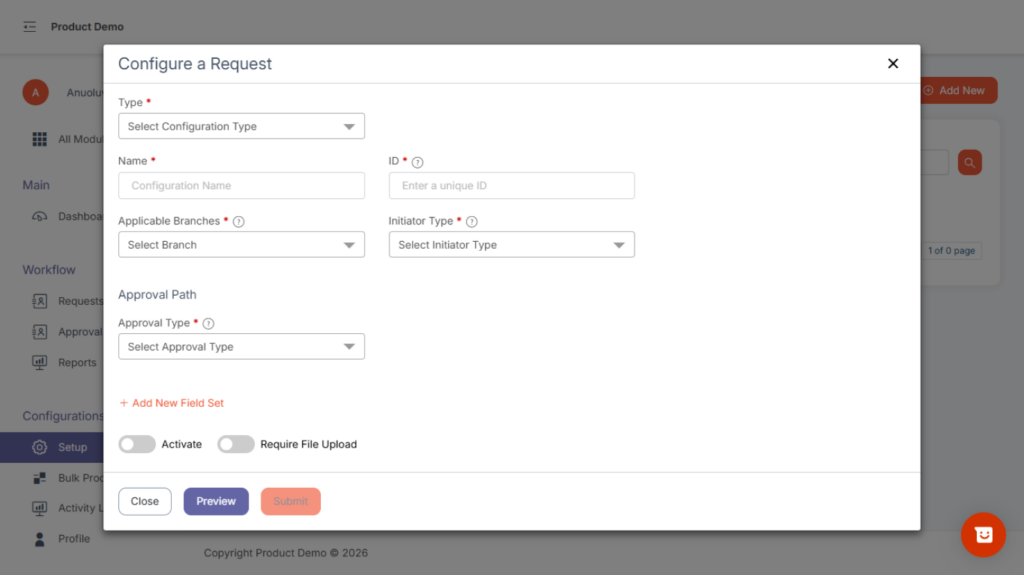Turn on Require File Upload toggle
The image size is (1024, 575).
(x=236, y=444)
